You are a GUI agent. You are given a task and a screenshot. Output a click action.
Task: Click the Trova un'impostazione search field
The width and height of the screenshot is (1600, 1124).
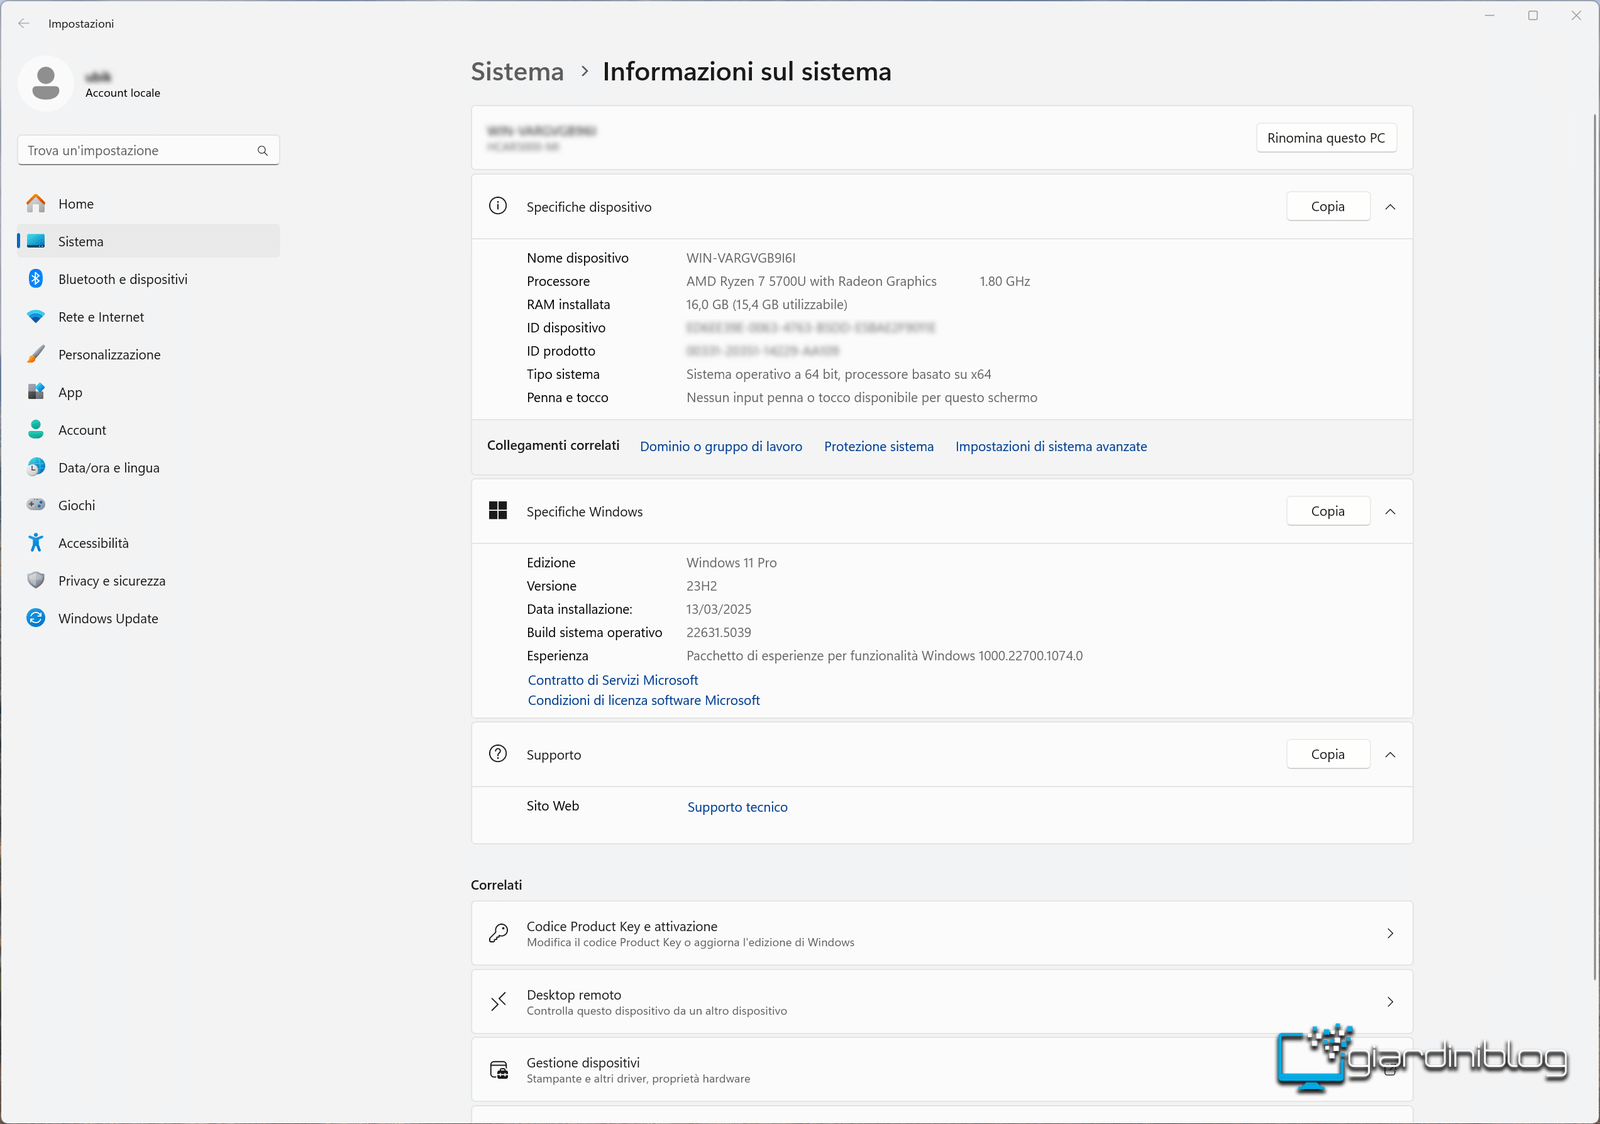point(138,151)
